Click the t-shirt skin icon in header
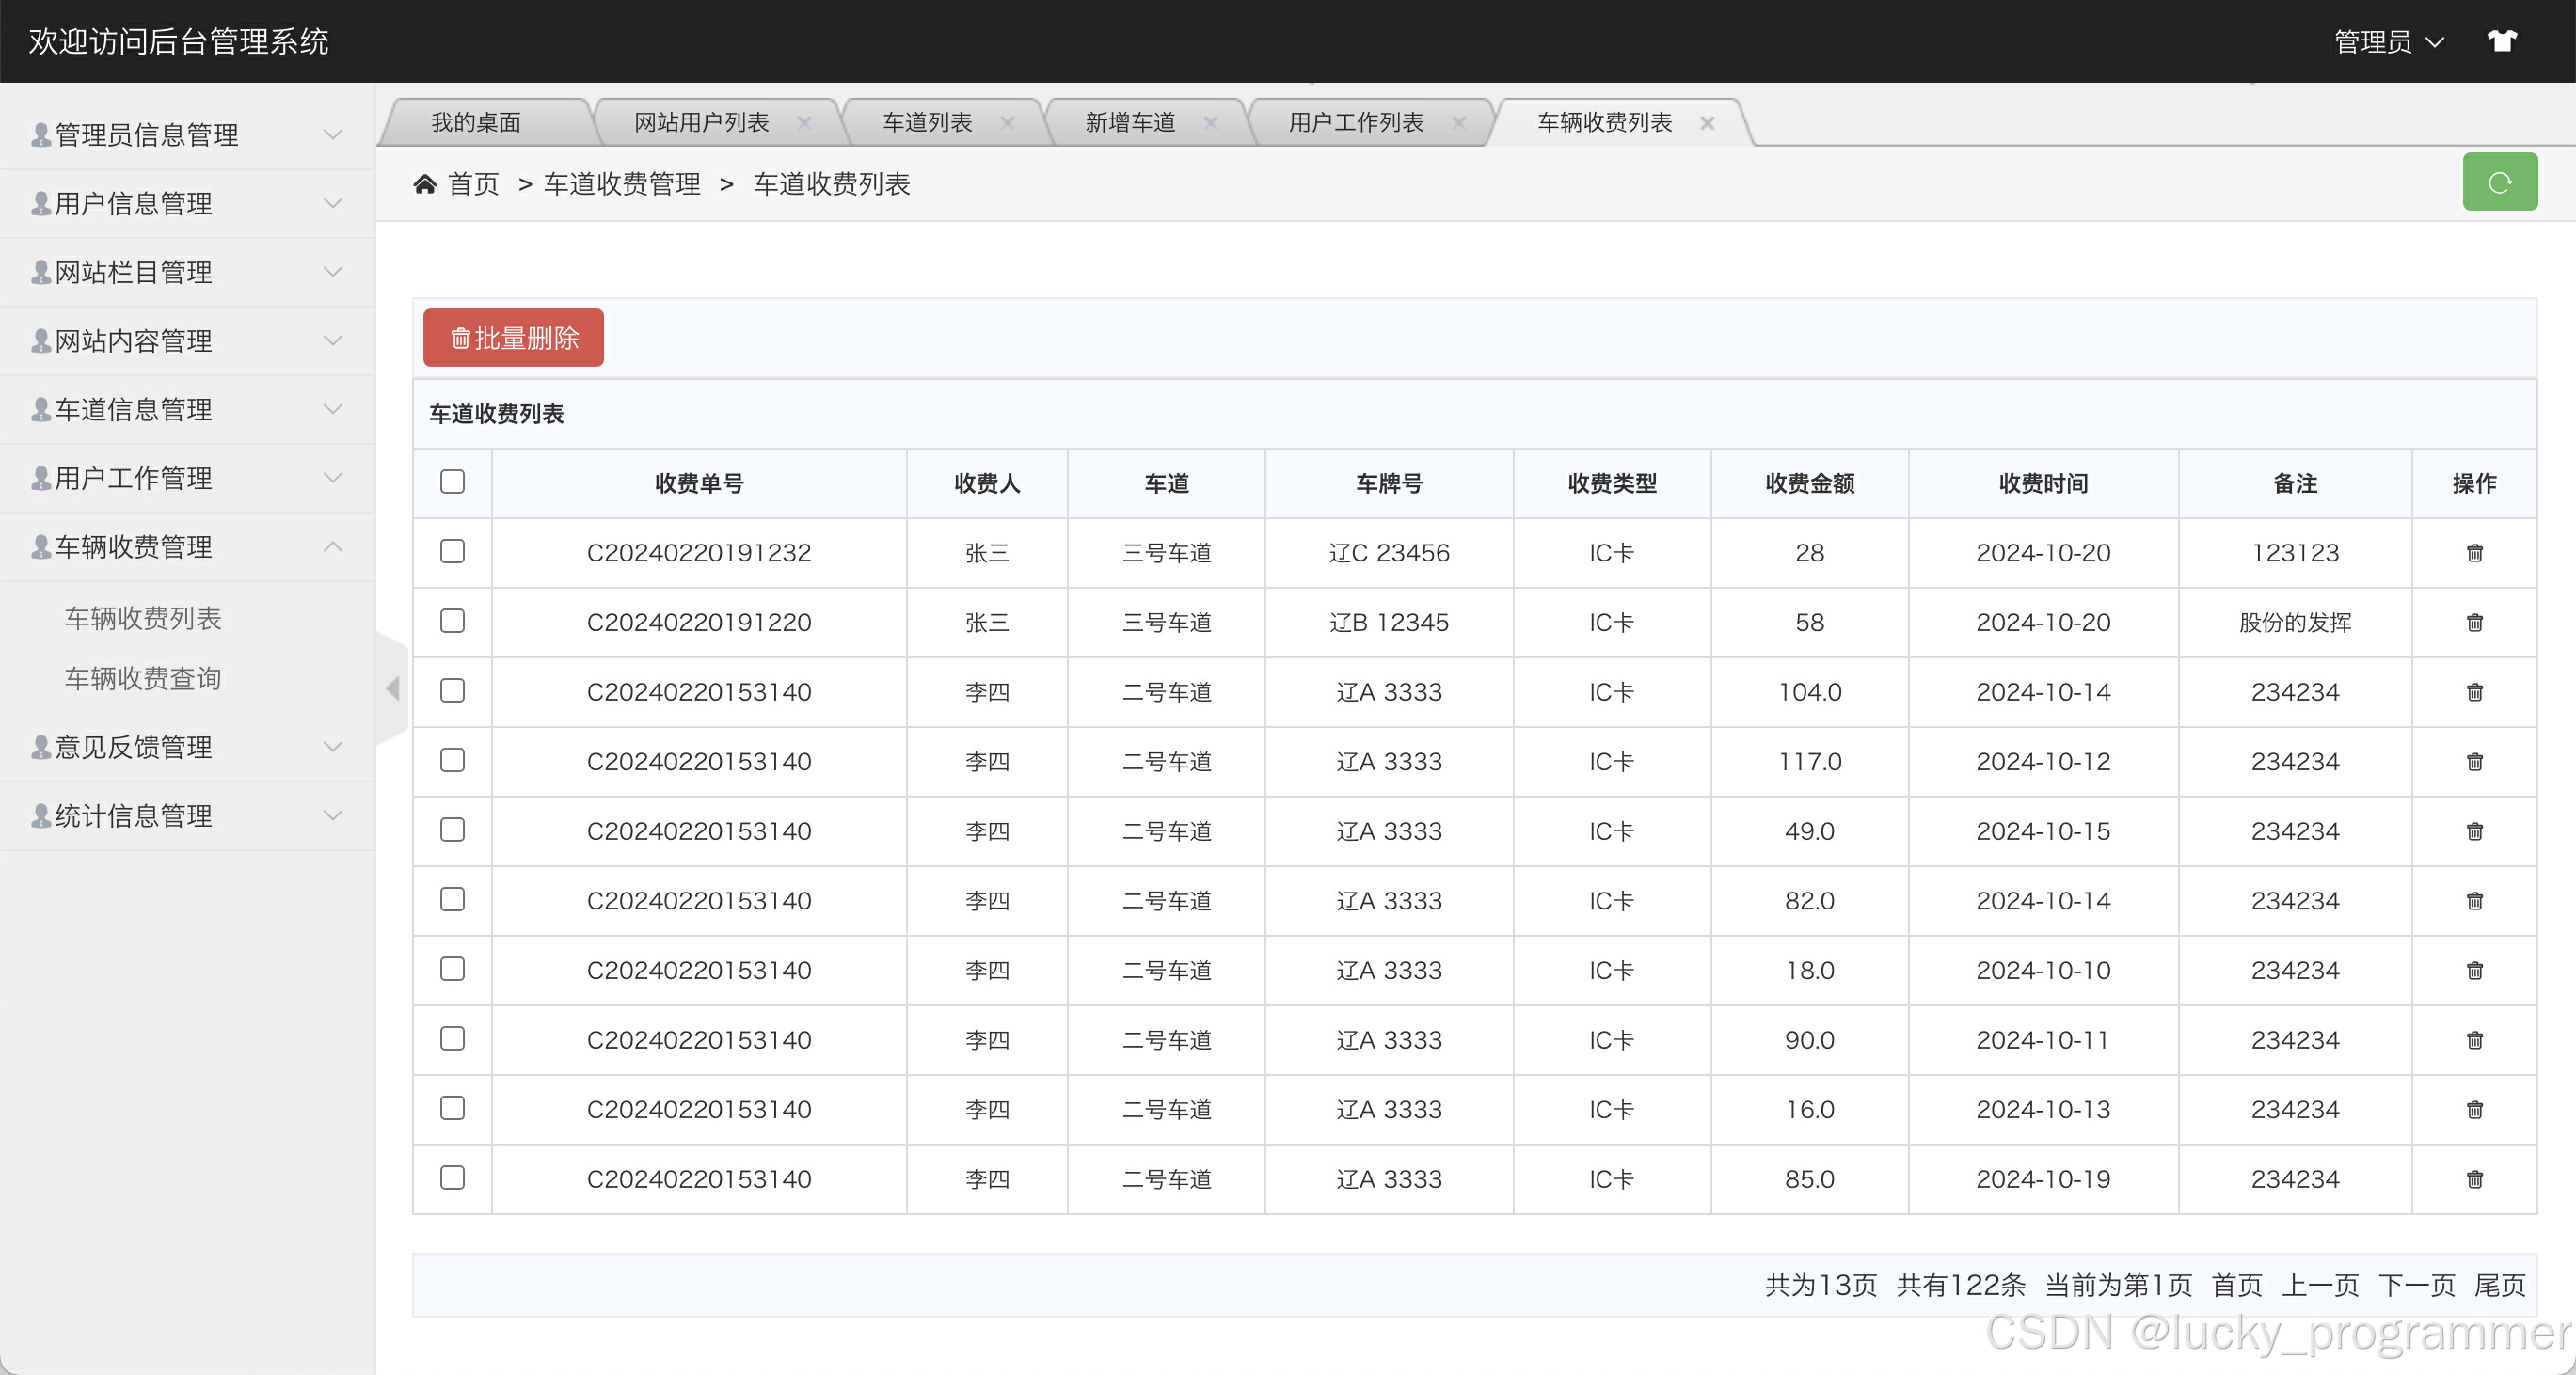The height and width of the screenshot is (1375, 2576). point(2502,41)
